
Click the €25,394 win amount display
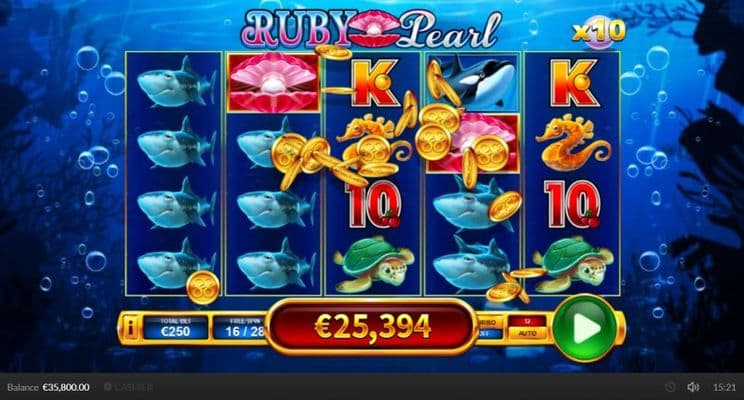tap(372, 327)
